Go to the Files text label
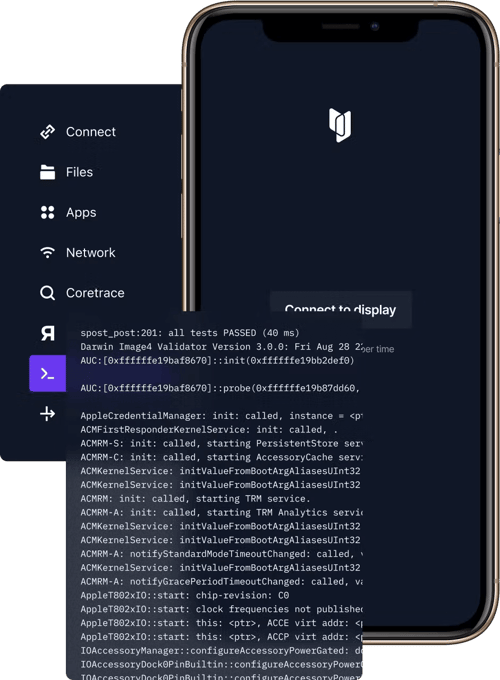500x680 pixels. (79, 172)
